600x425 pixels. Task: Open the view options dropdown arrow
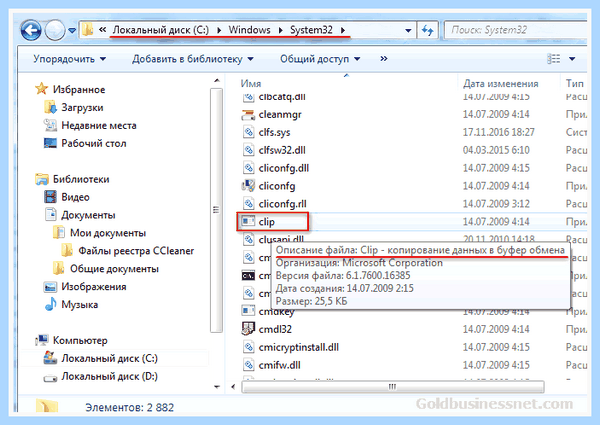coord(572,59)
